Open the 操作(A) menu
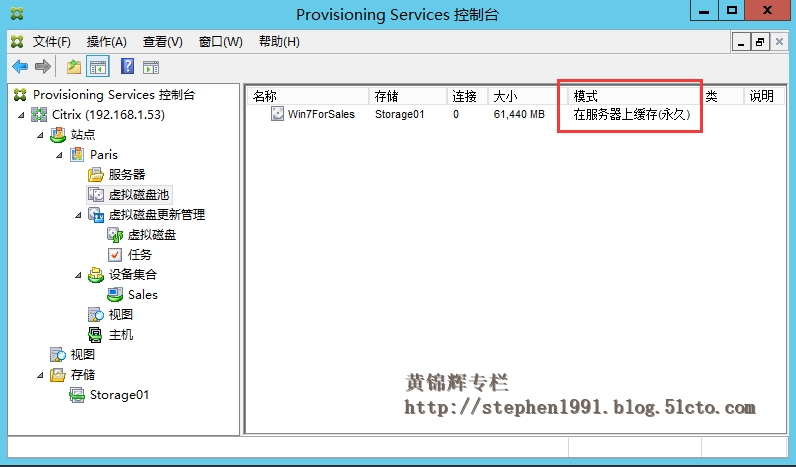The height and width of the screenshot is (467, 796). (x=107, y=42)
